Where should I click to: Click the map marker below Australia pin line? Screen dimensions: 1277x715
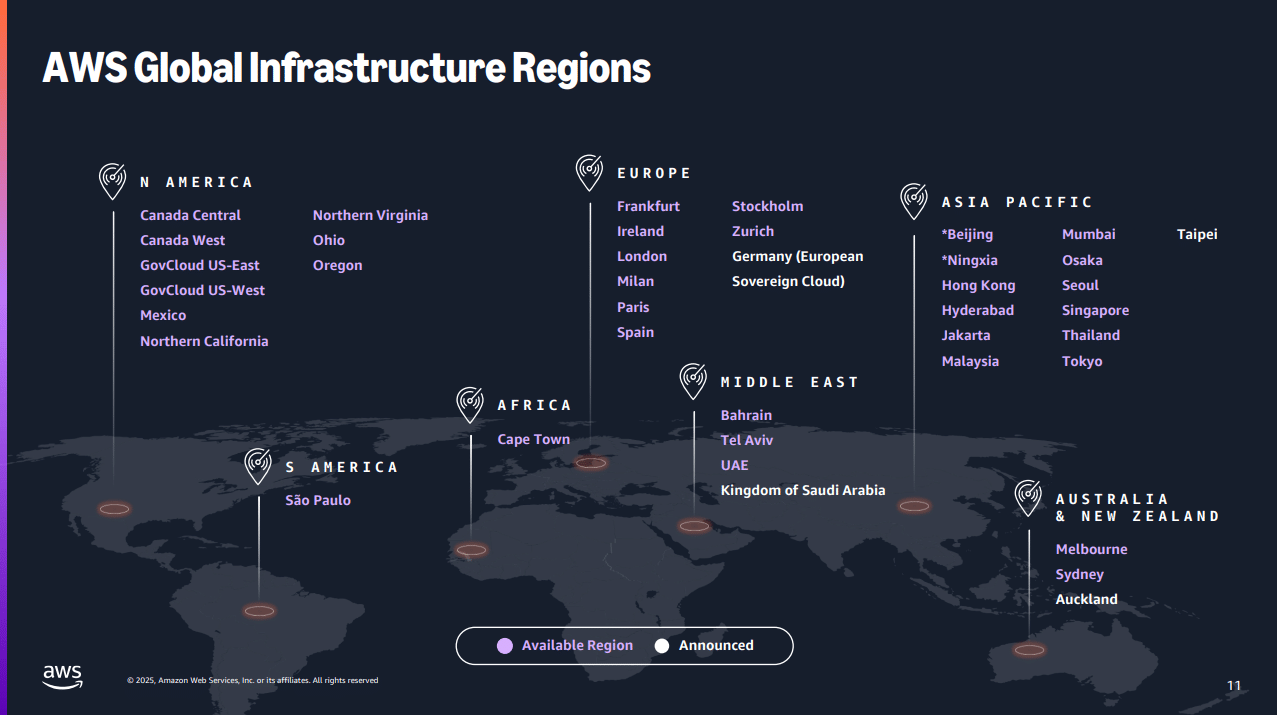click(x=1029, y=650)
